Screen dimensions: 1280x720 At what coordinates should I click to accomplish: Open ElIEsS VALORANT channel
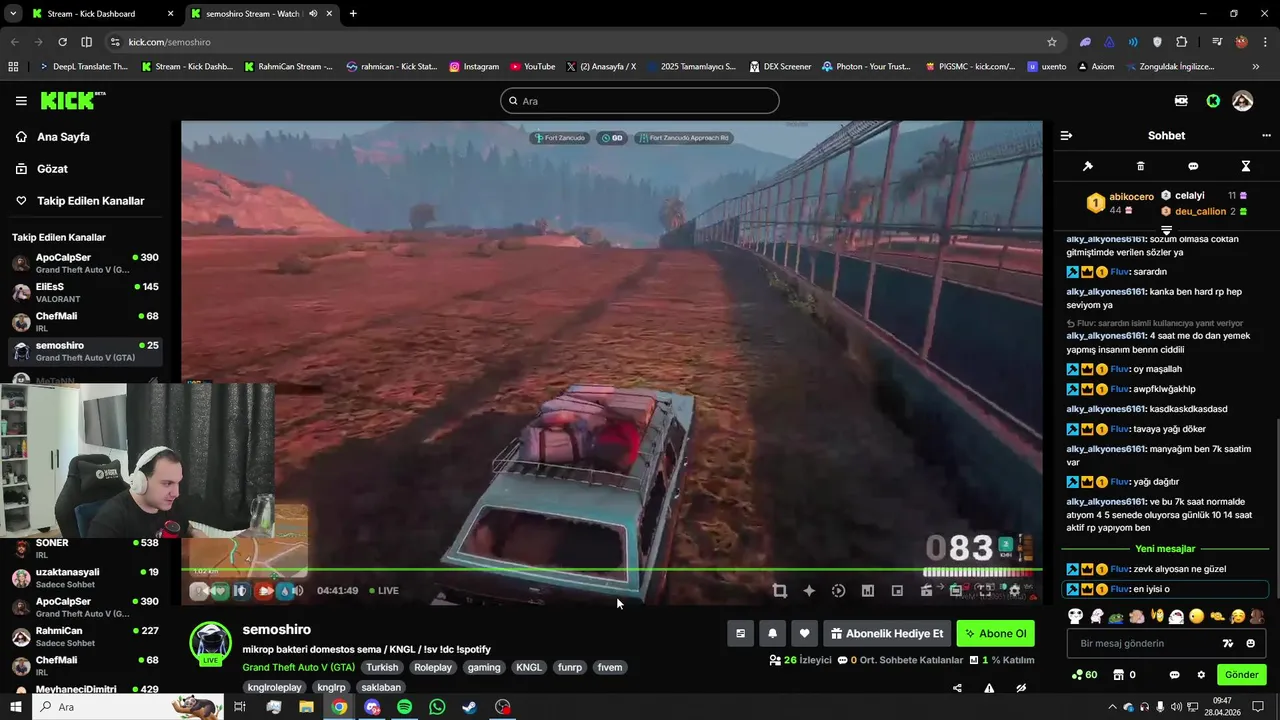(x=86, y=292)
